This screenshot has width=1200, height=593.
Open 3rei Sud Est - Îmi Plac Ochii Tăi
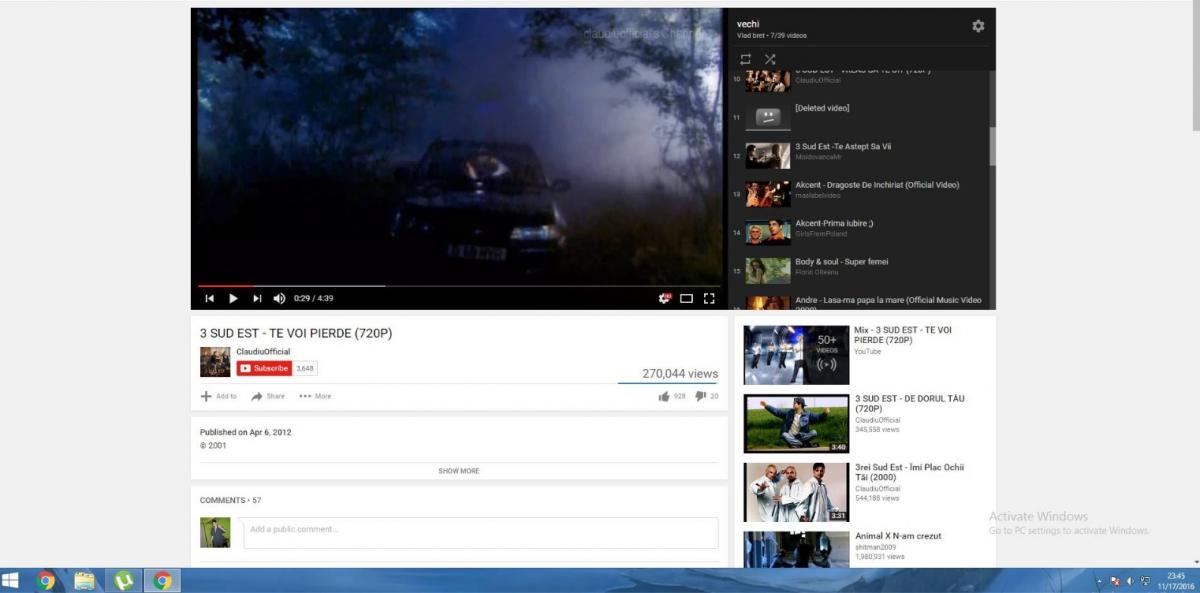click(x=909, y=472)
